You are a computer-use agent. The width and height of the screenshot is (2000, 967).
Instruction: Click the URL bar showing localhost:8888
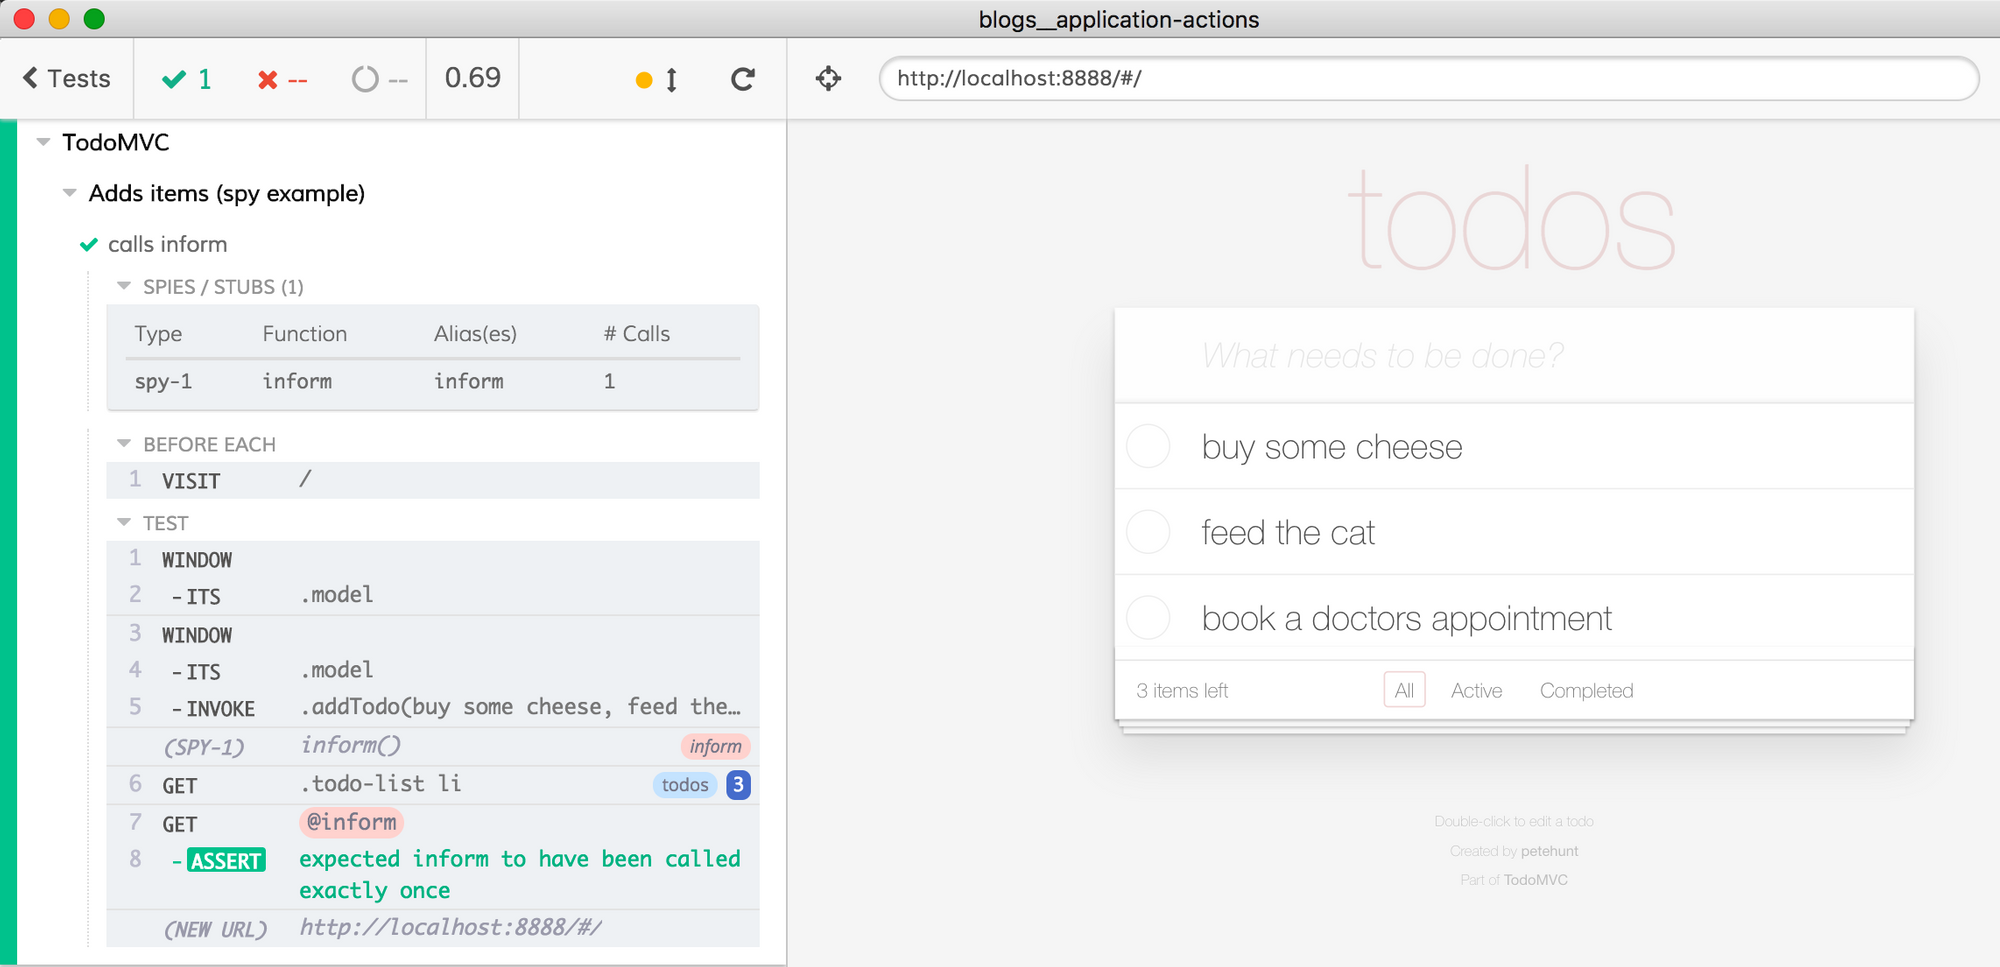tap(1428, 78)
